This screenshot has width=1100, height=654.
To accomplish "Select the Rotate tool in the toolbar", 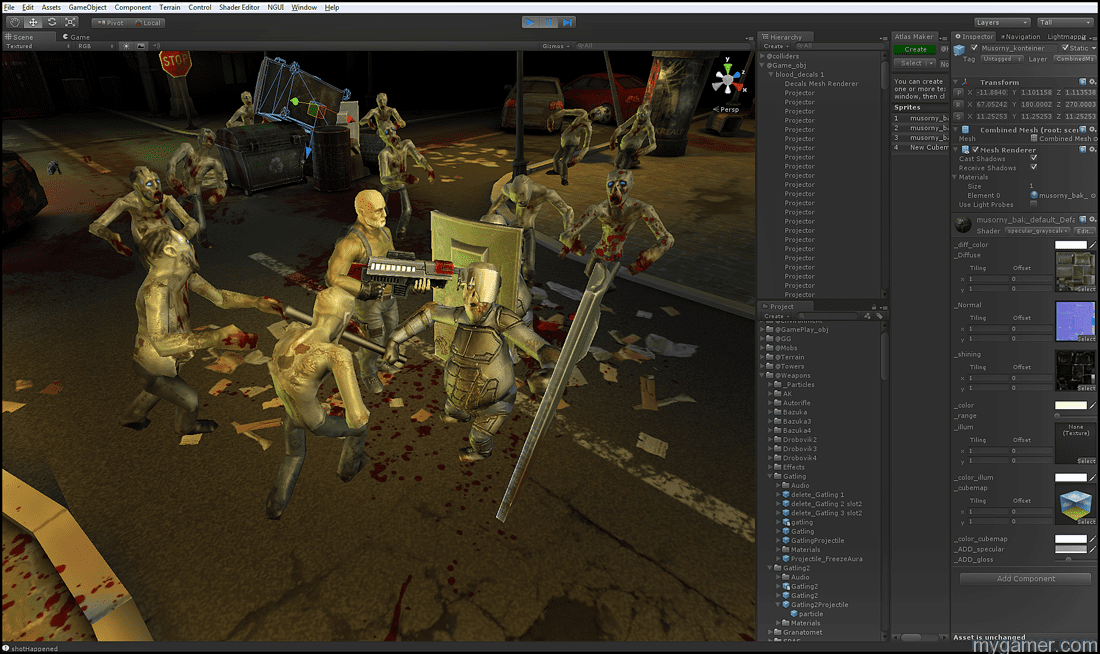I will [x=52, y=22].
